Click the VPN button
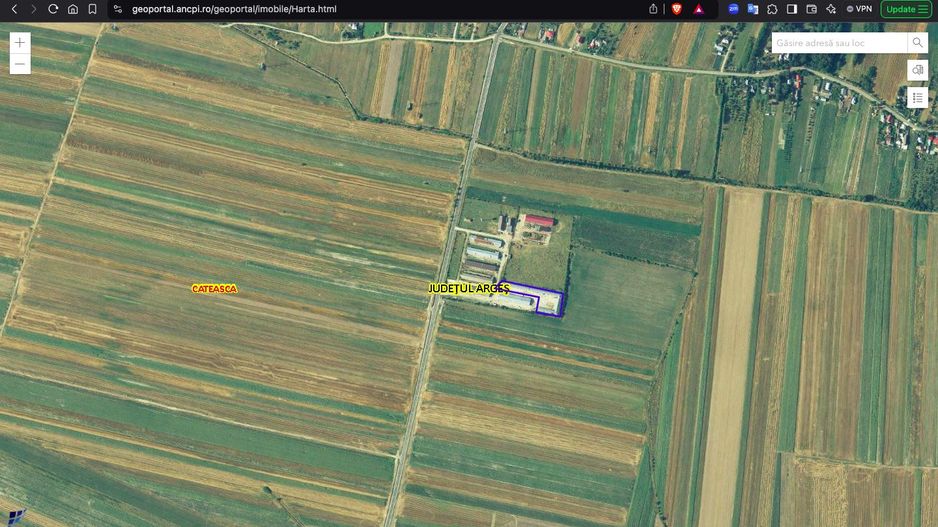 (x=859, y=9)
